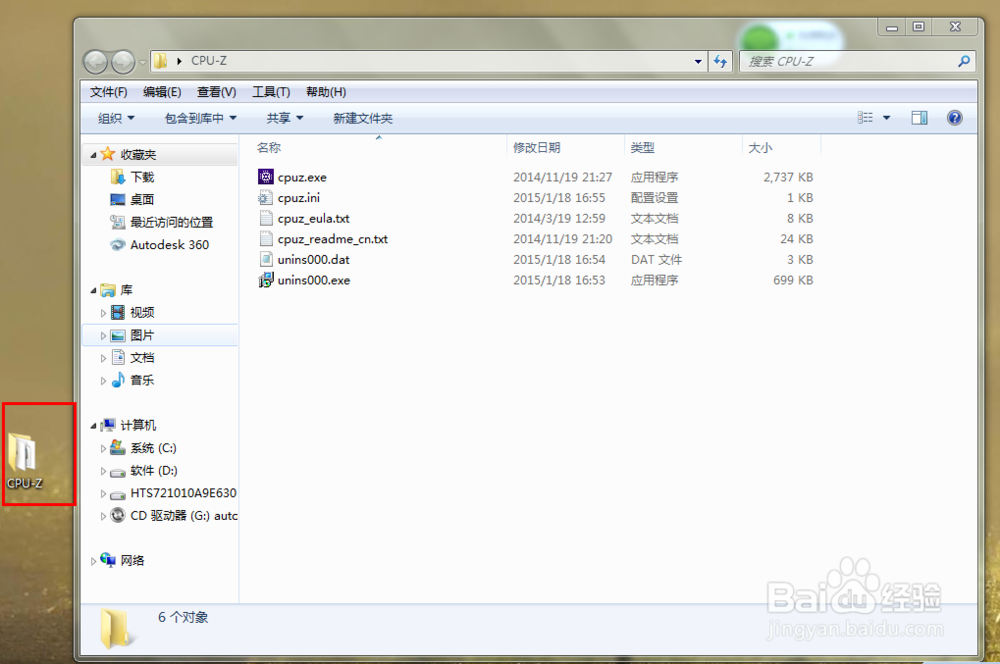
Task: Click the 2014/3/19 12:59 date cell
Action: pos(559,218)
